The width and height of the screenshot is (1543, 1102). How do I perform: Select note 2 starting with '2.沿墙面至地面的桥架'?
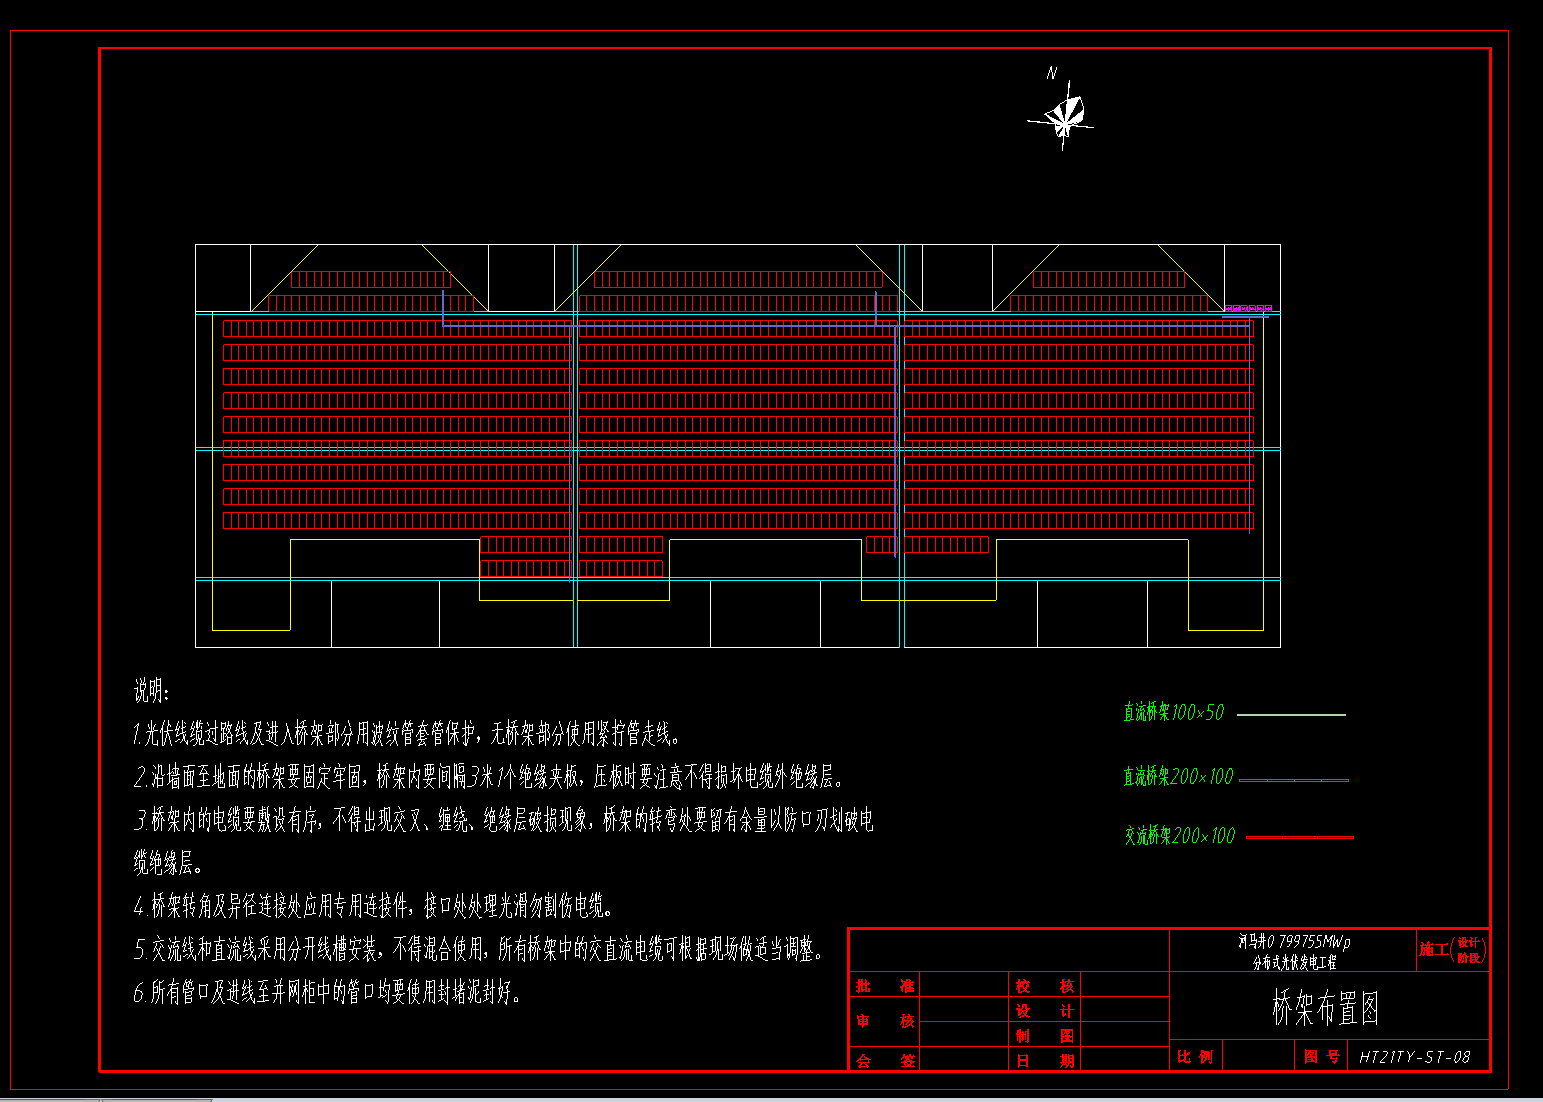click(x=489, y=776)
